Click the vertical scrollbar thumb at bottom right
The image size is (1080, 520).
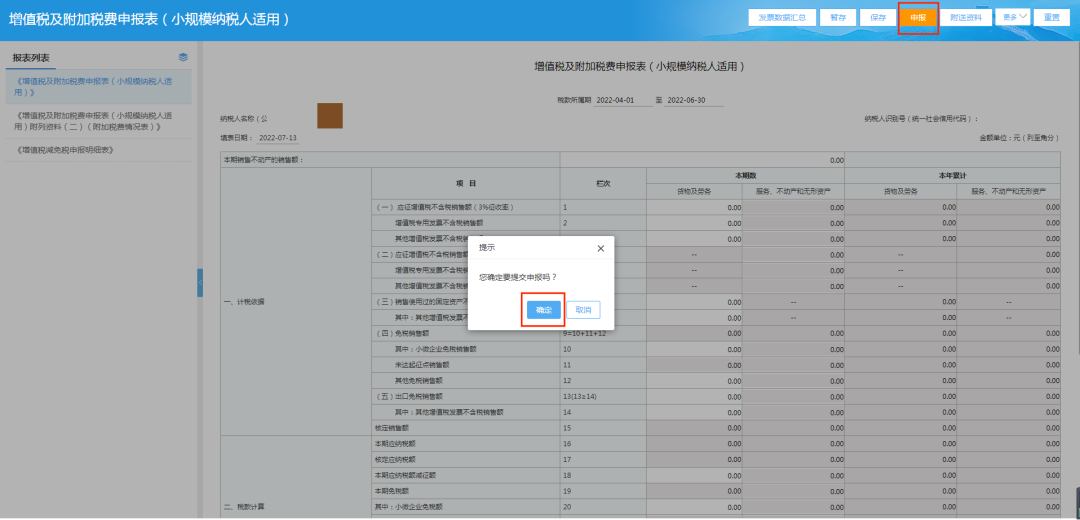click(1077, 501)
